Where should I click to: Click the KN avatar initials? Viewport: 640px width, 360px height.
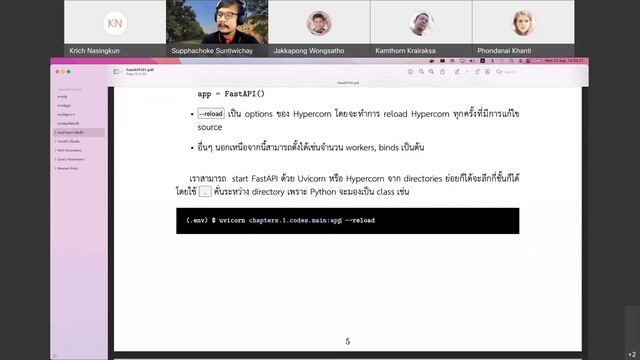pos(115,23)
